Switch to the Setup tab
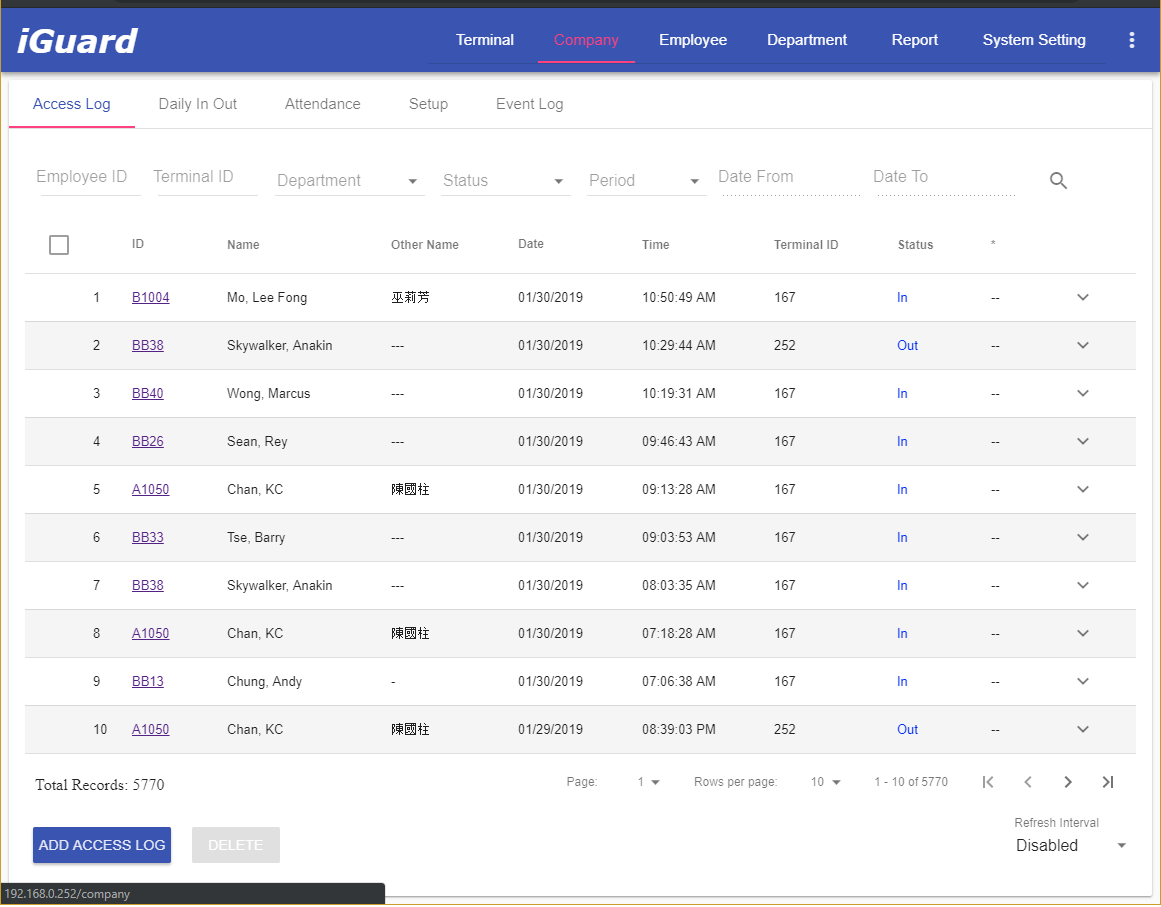Image resolution: width=1161 pixels, height=907 pixels. tap(428, 104)
